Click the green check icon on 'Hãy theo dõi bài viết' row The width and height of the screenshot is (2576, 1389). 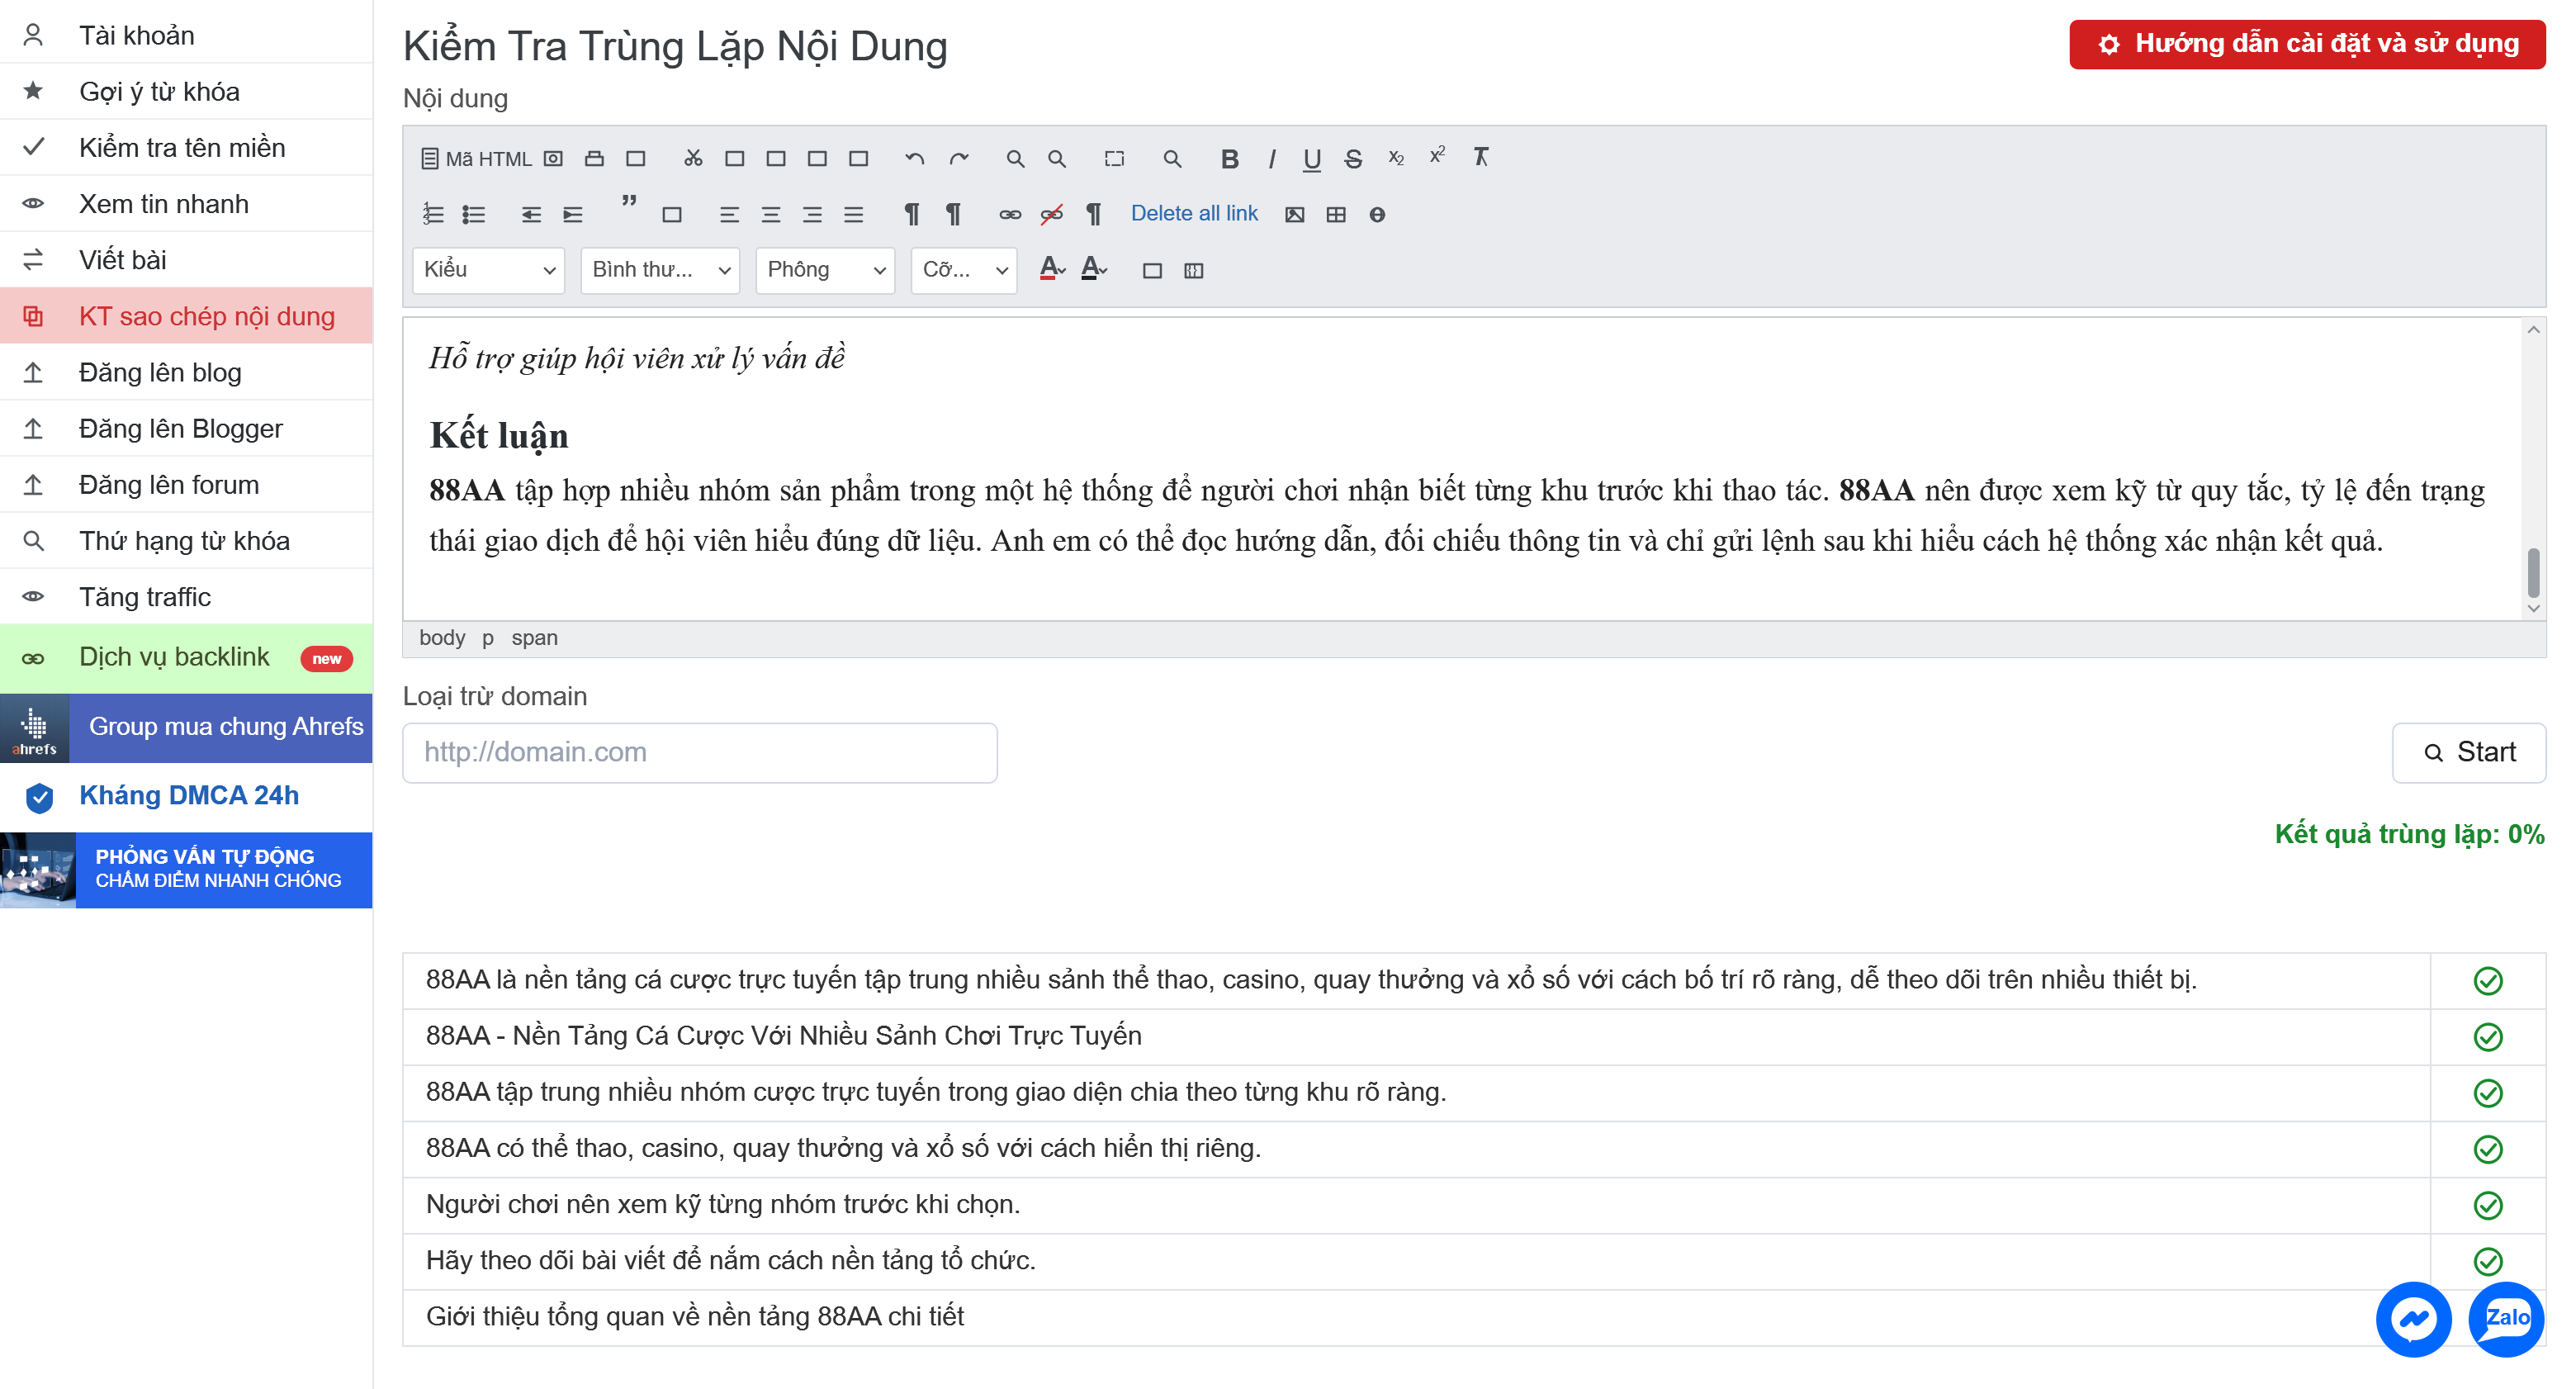[2488, 1261]
